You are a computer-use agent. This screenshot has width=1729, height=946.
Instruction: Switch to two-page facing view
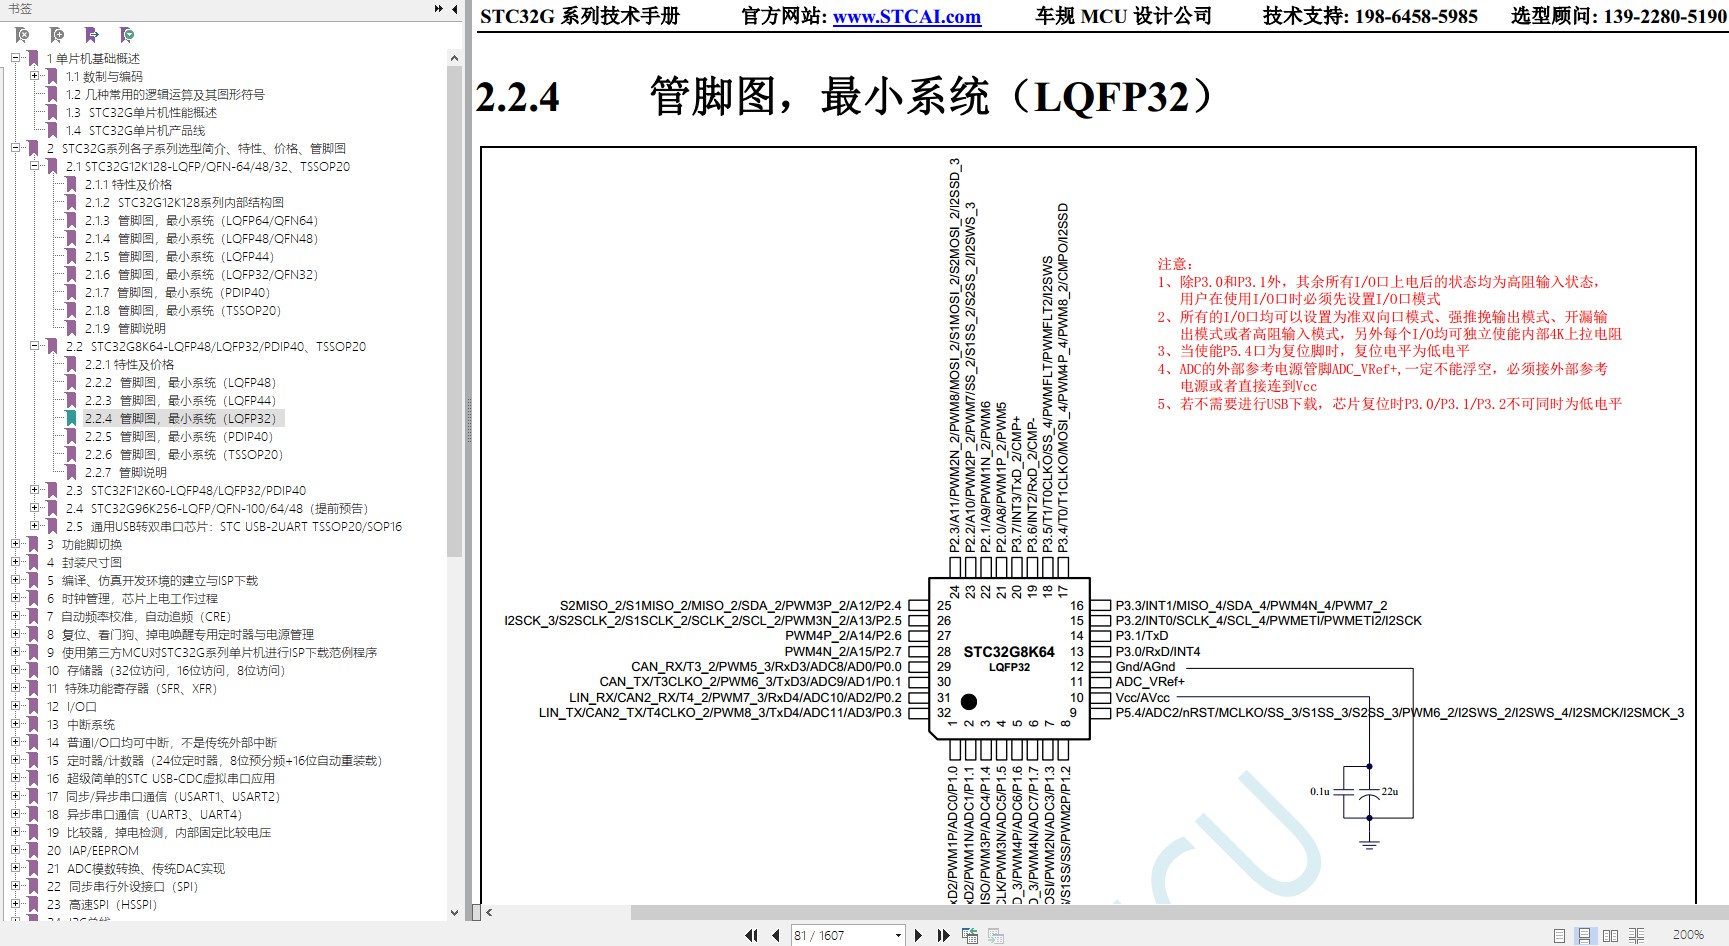pyautogui.click(x=1610, y=936)
